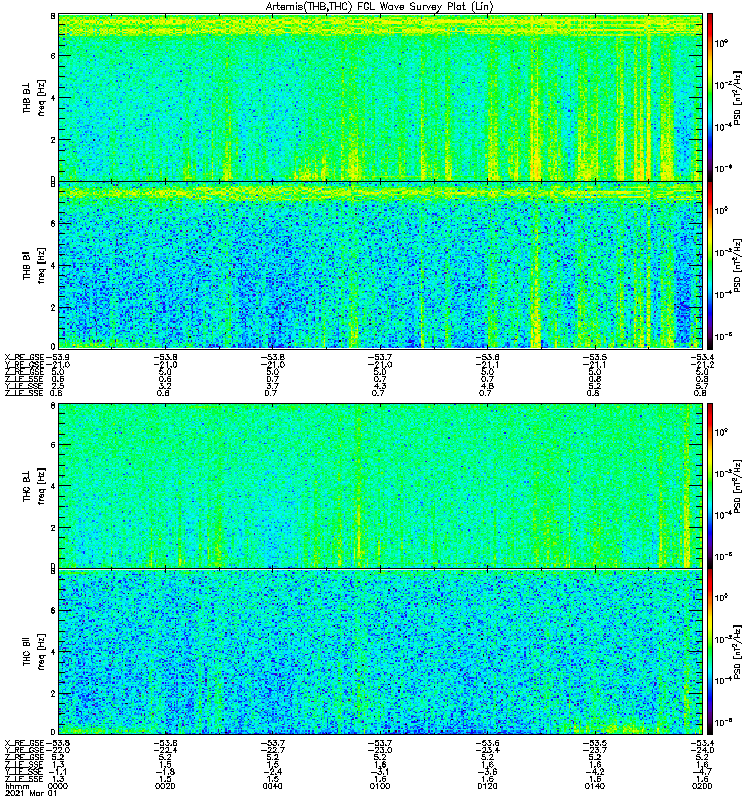The width and height of the screenshot is (750, 800).
Task: Click the colorbar of the THC parallel panel
Action: (710, 652)
